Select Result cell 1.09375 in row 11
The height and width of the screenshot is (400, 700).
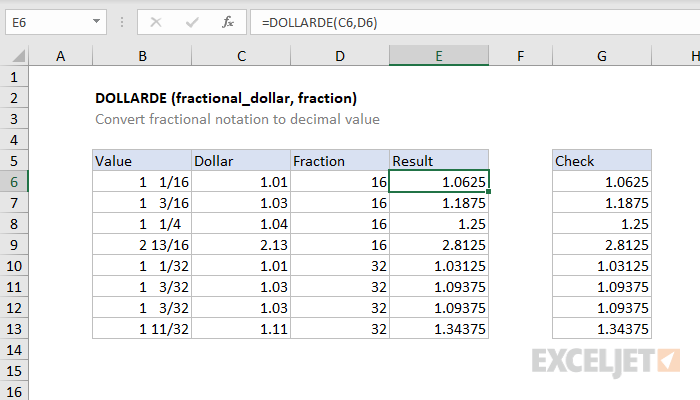439,287
